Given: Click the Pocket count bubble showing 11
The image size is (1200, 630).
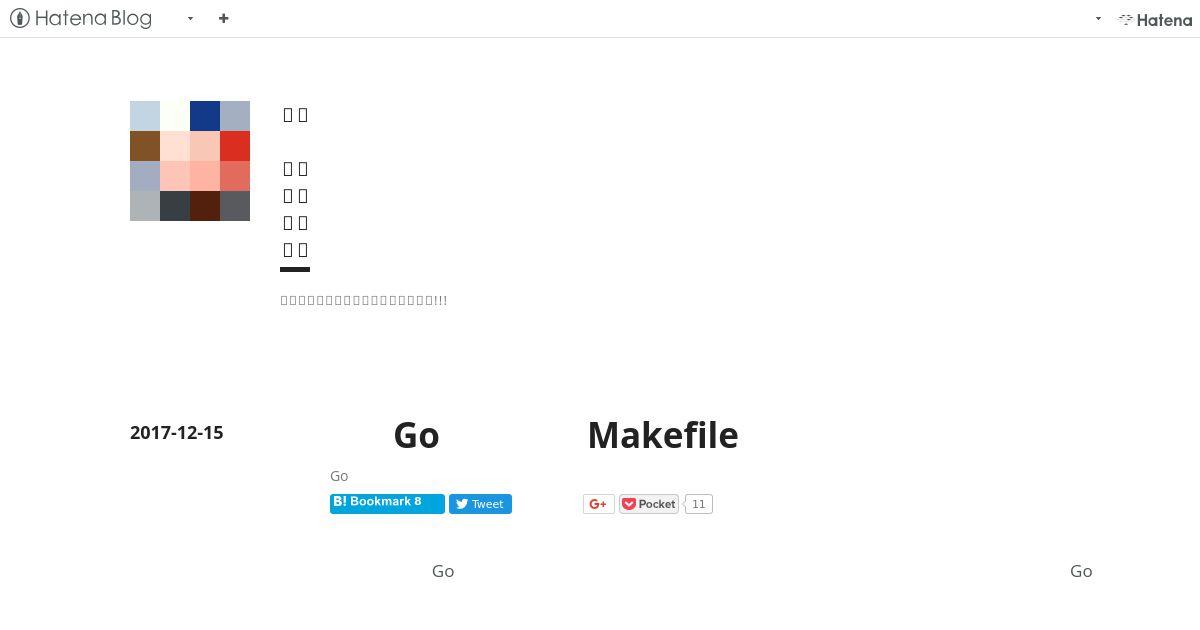Looking at the screenshot, I should (x=699, y=504).
